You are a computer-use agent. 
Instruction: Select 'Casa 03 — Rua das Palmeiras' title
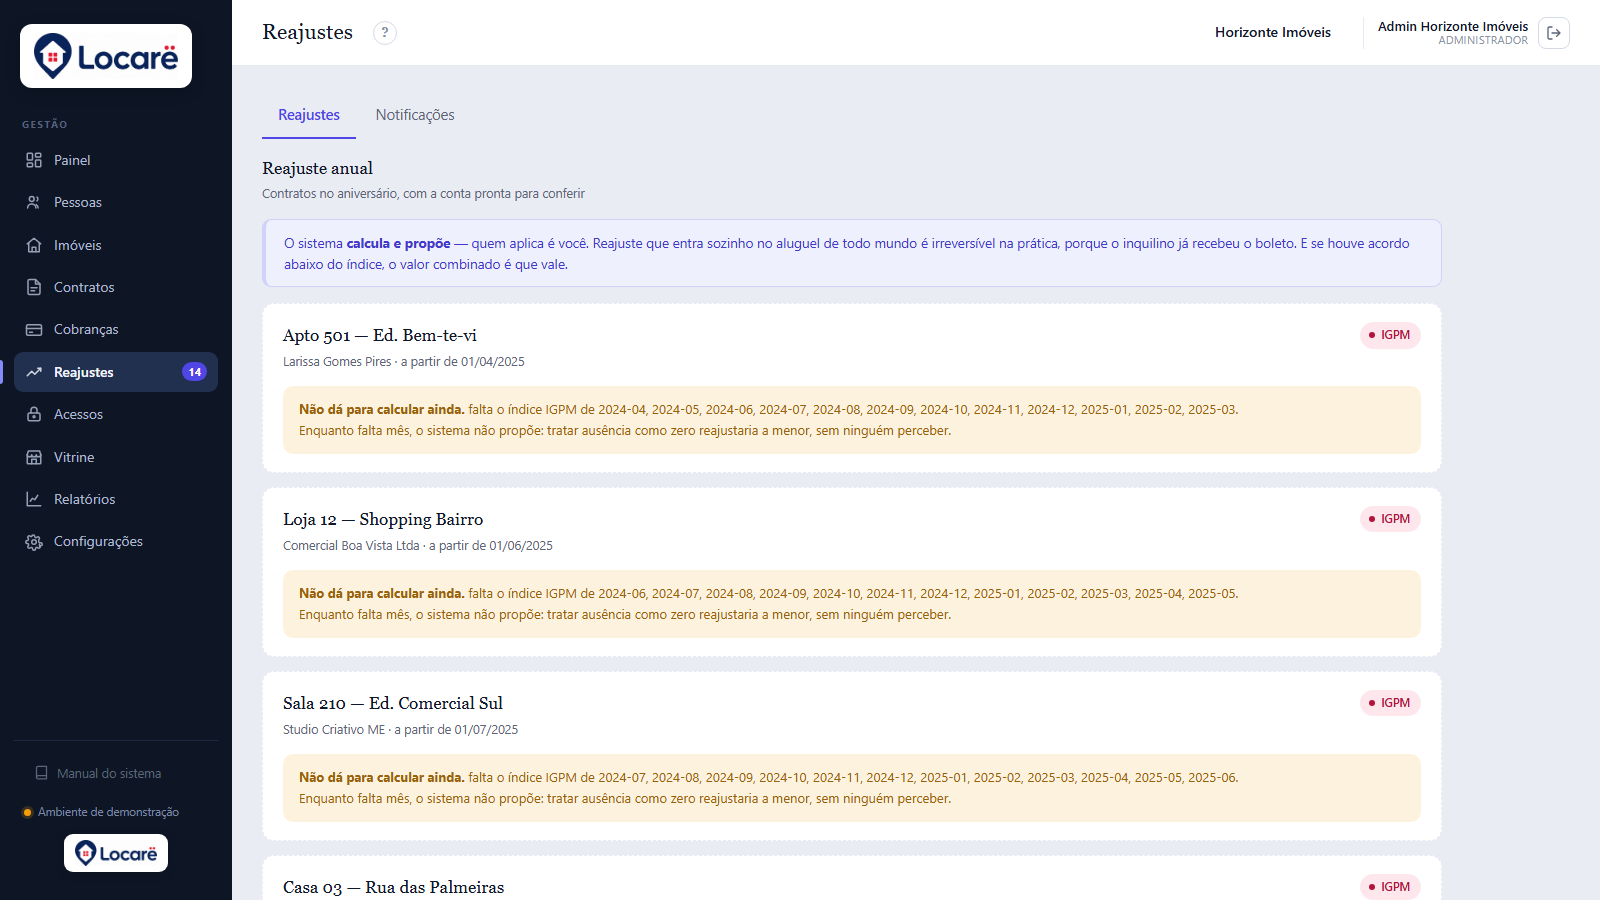pos(393,887)
